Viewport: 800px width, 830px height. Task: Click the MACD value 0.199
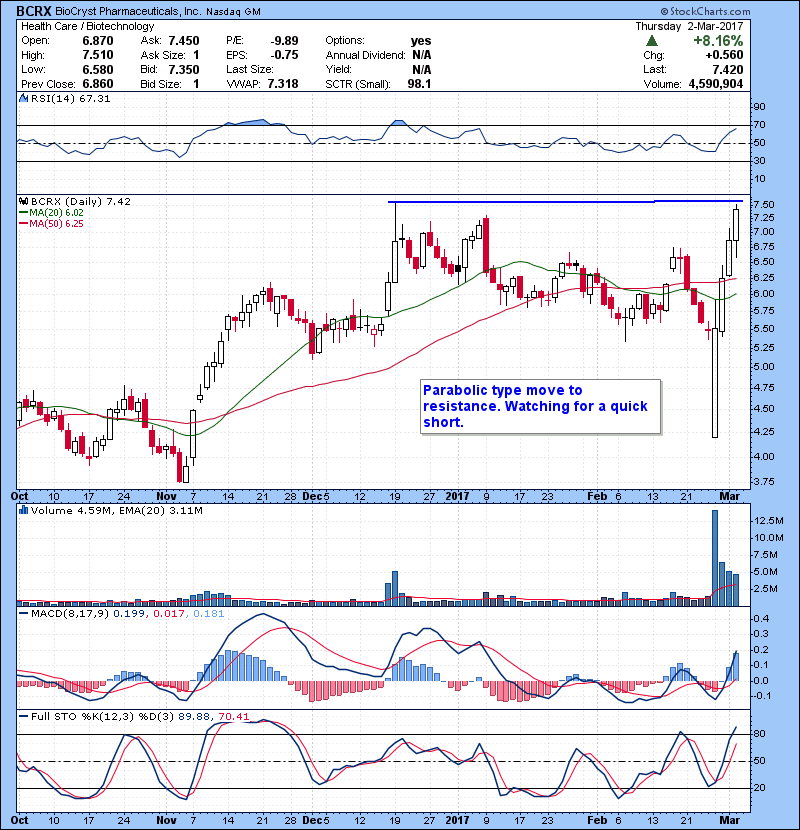click(129, 614)
